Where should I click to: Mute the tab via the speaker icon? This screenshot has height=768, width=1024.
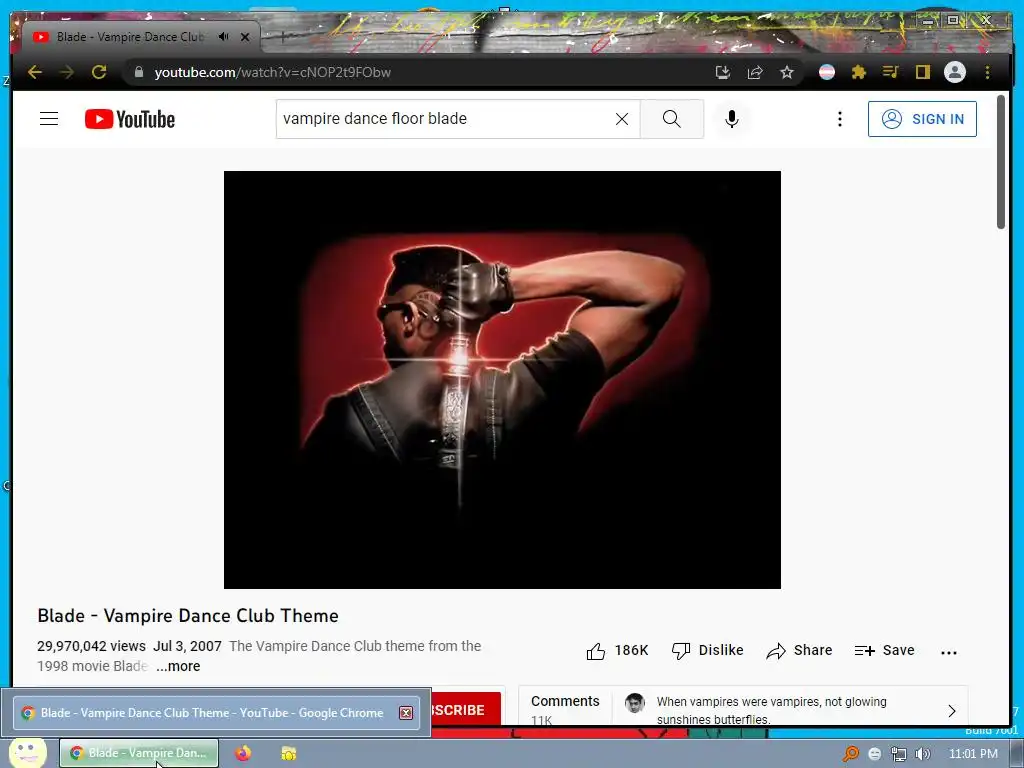(x=224, y=37)
